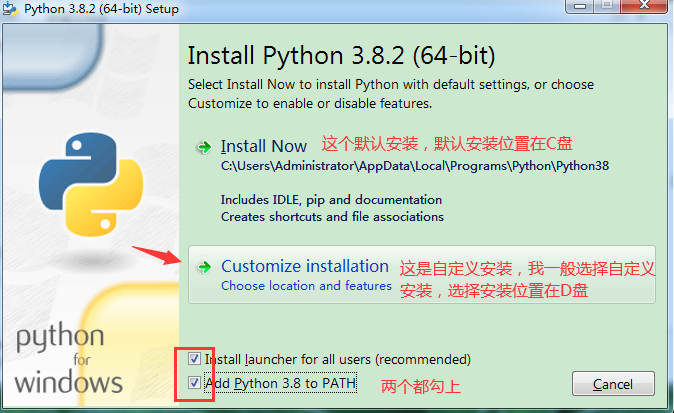Toggle Install launcher for all users checkbox
Viewport: 674px width, 413px height.
tap(194, 358)
